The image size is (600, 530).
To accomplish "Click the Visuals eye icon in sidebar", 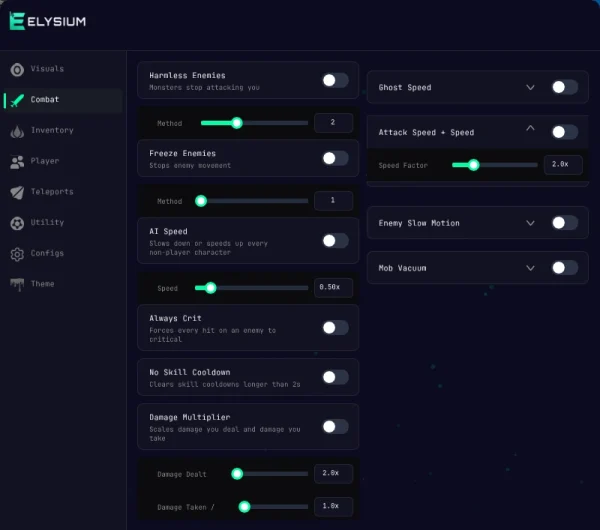I will 17,70.
